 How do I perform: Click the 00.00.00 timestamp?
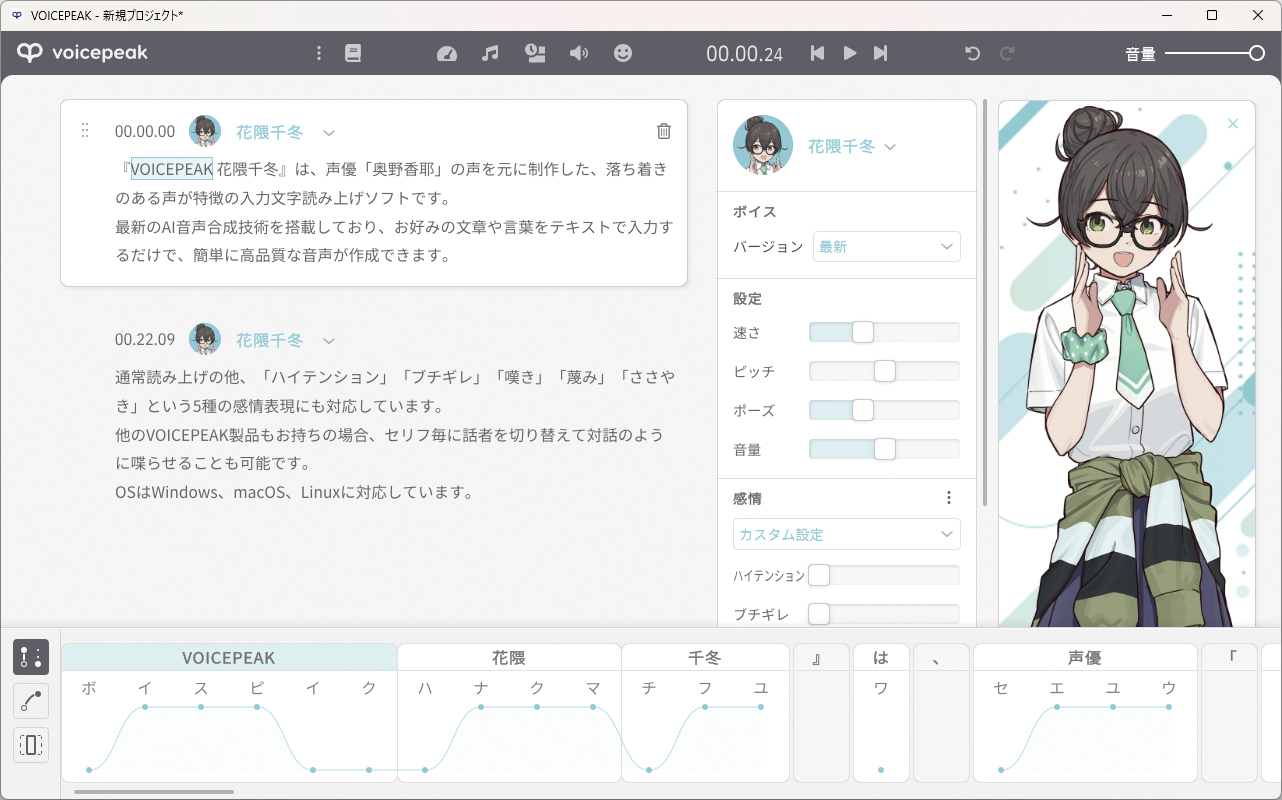click(x=145, y=131)
